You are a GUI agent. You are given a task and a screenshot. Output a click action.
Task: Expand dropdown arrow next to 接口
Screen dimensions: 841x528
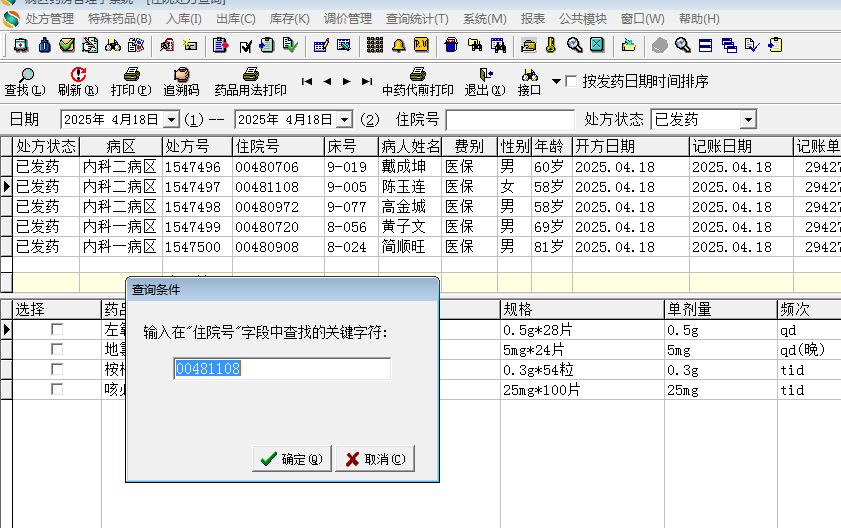click(556, 82)
